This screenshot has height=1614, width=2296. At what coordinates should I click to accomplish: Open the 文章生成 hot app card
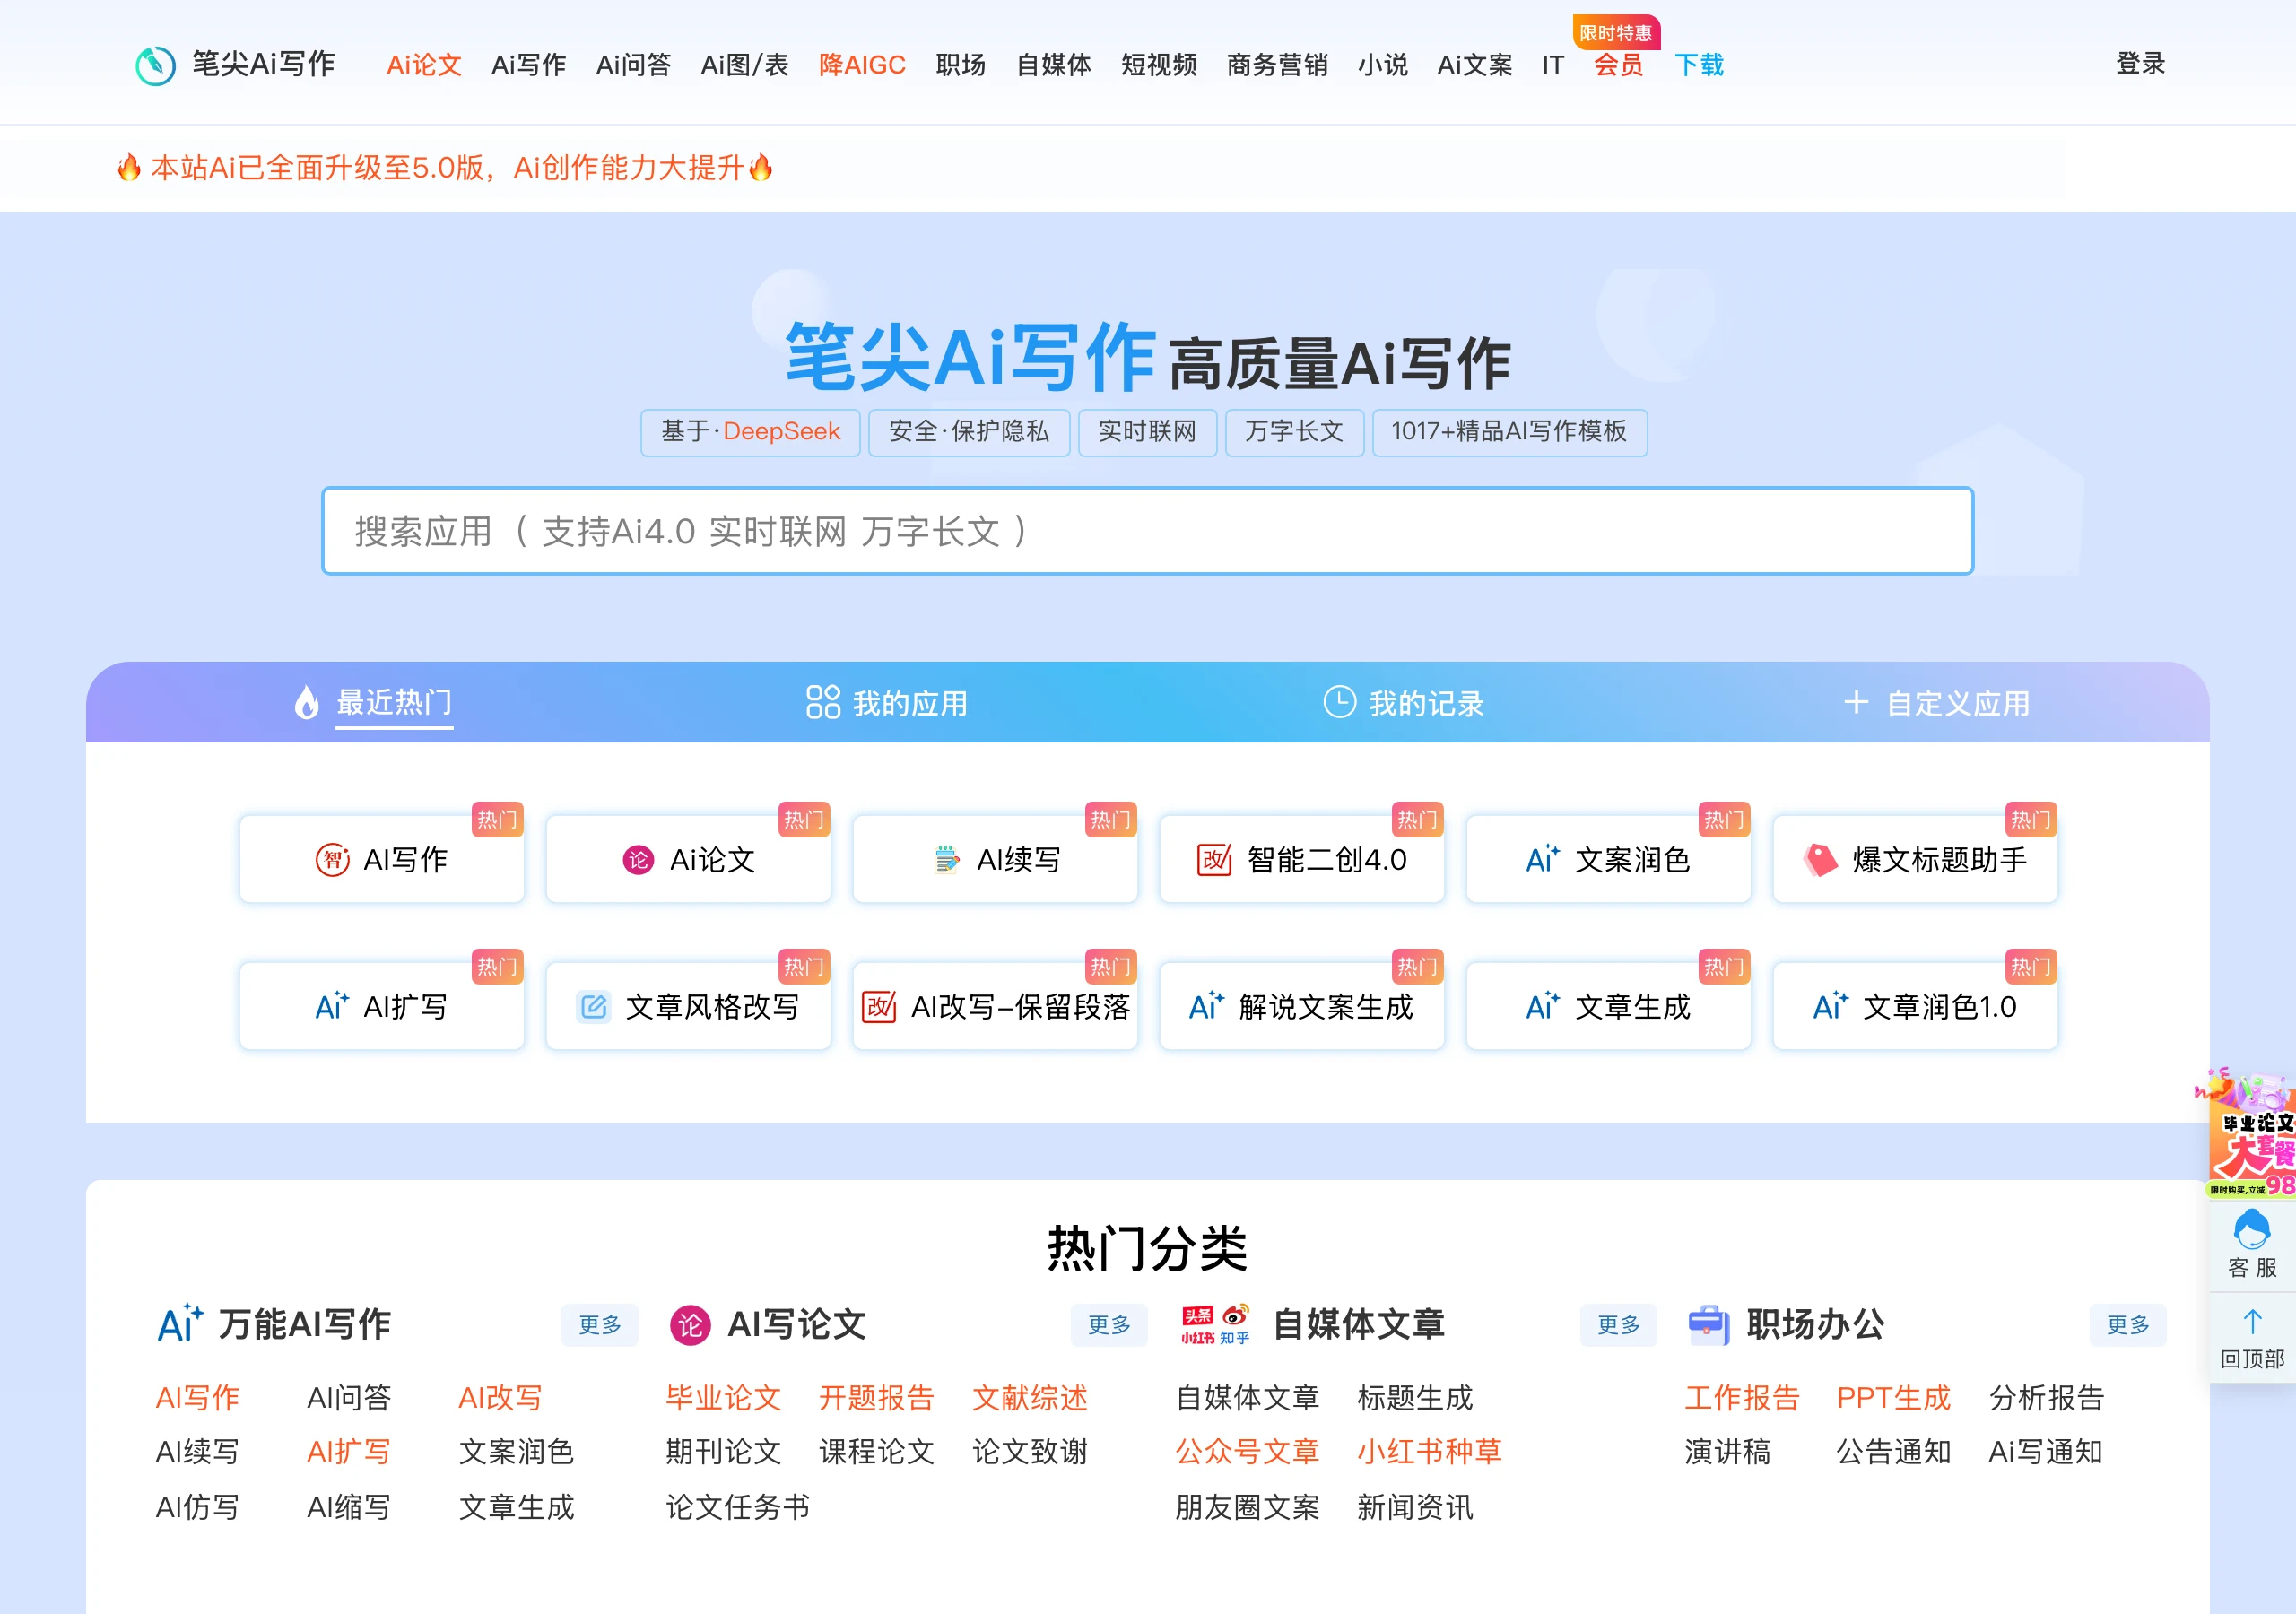pos(1608,1006)
